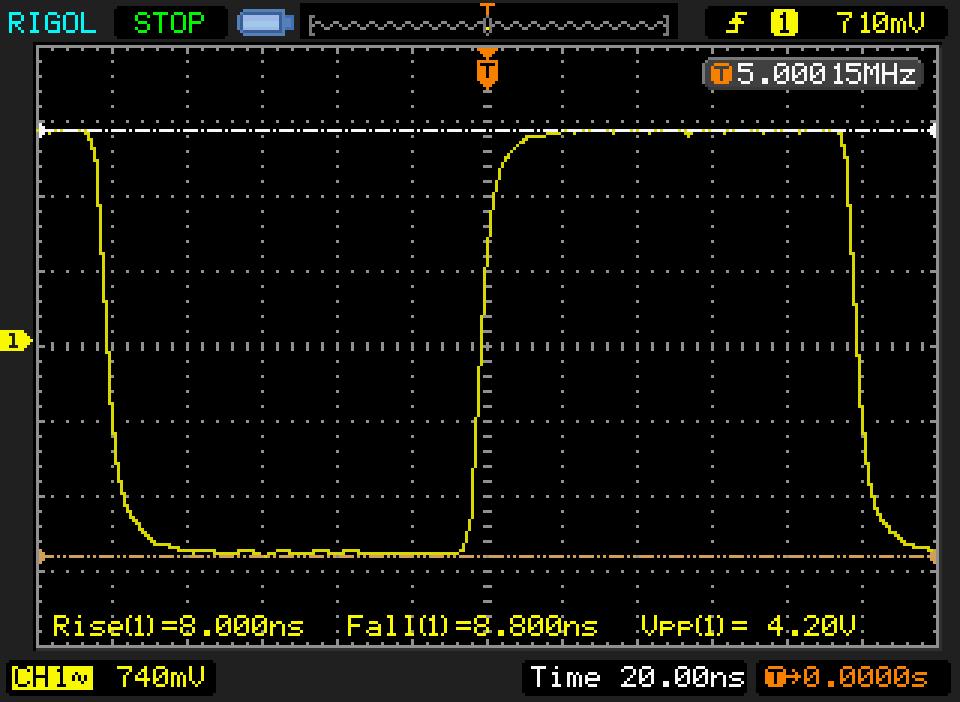Screen dimensions: 960x702
Task: Click the 740mV vertical scale value
Action: (x=160, y=678)
